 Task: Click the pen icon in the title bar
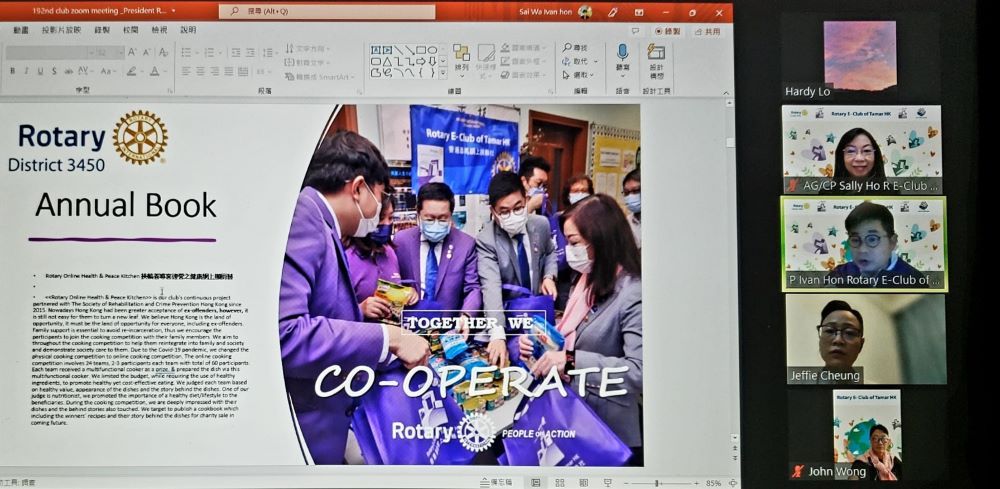[613, 12]
